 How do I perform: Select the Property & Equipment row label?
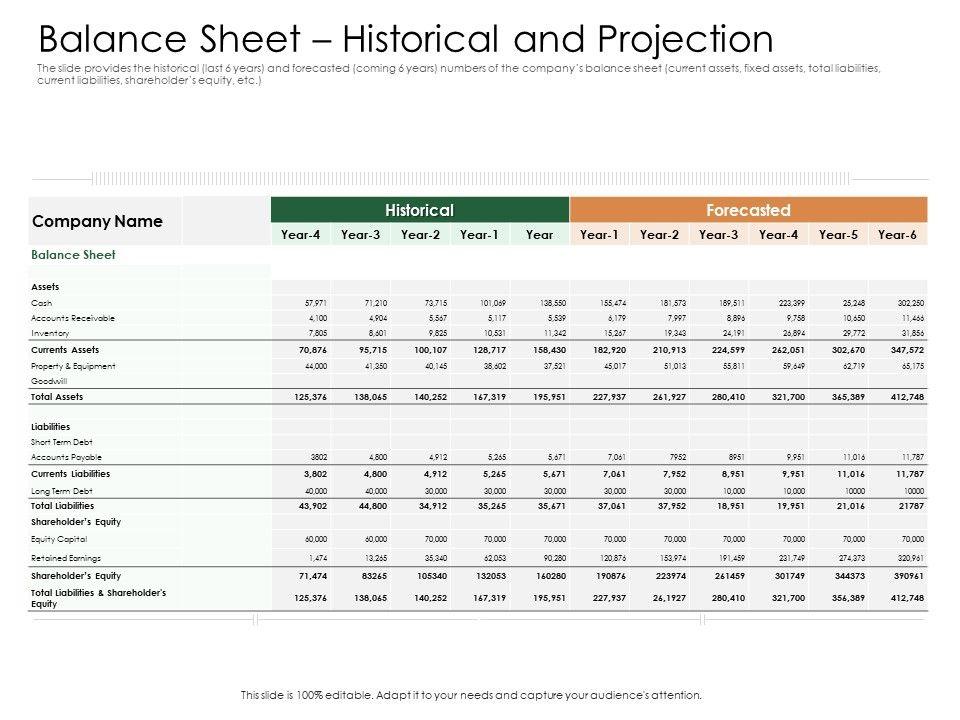click(x=73, y=366)
